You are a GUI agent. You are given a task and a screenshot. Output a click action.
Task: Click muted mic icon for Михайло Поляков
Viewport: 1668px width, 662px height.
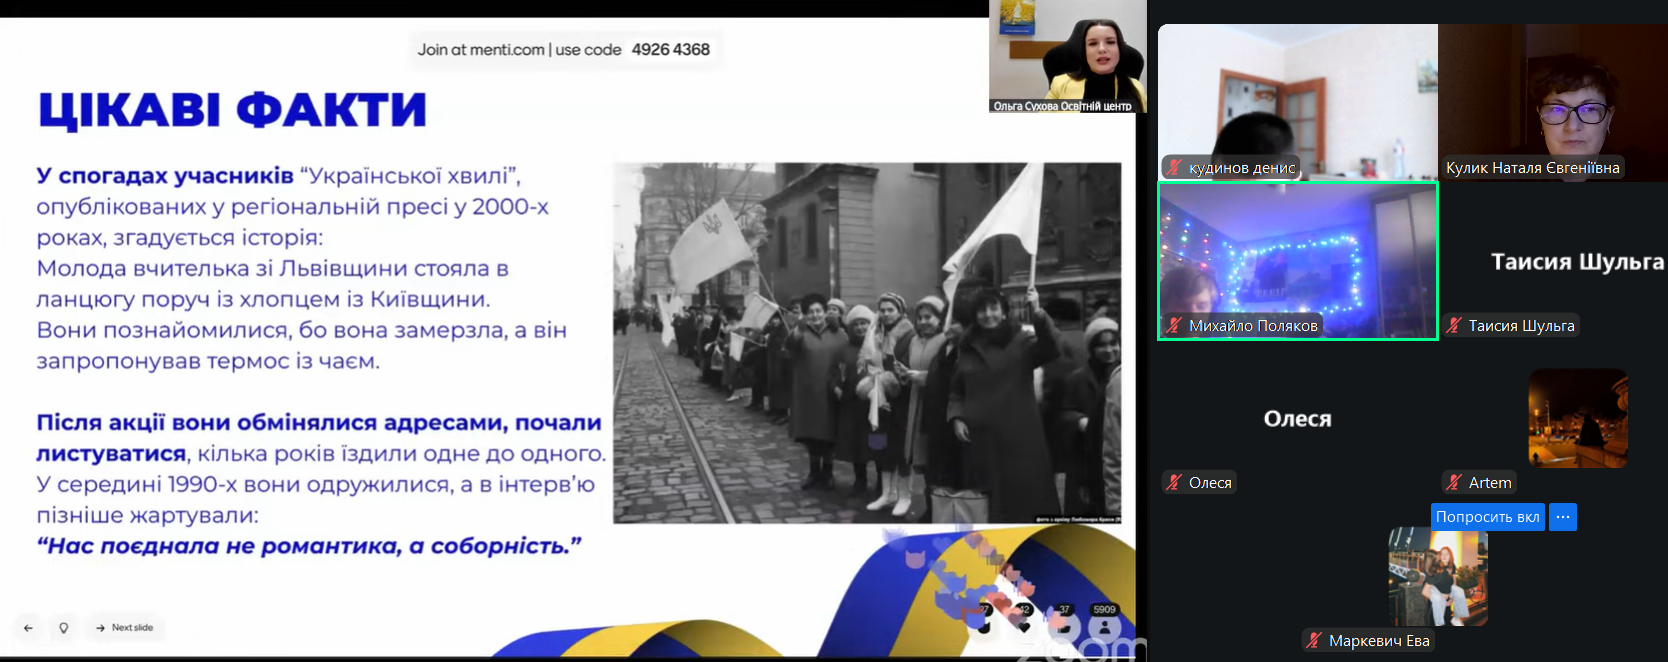click(x=1174, y=326)
